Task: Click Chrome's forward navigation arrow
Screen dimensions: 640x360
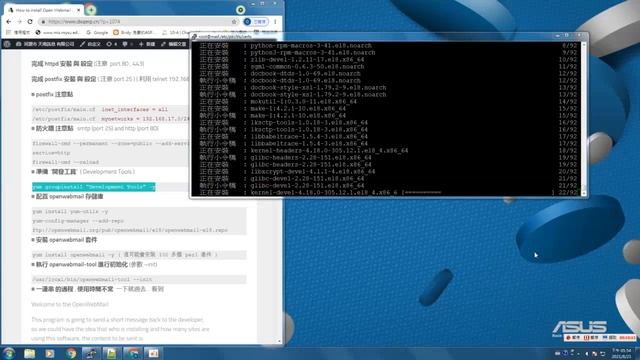Action: (19, 21)
